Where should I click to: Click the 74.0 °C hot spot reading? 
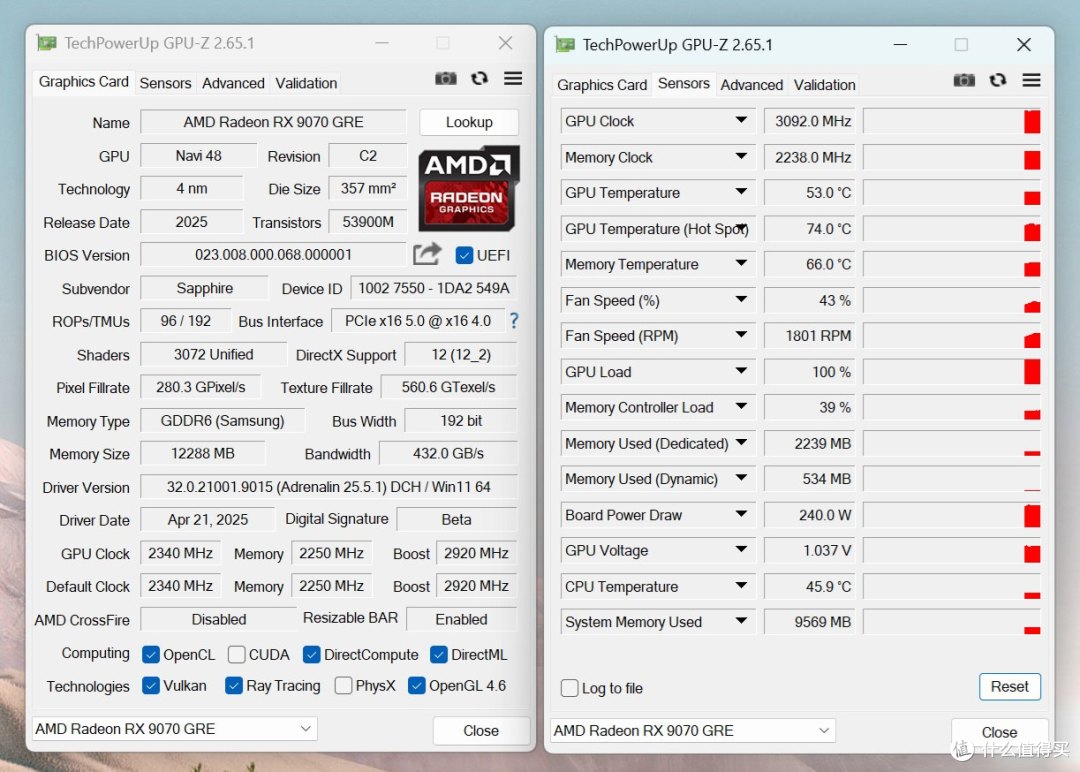click(810, 229)
